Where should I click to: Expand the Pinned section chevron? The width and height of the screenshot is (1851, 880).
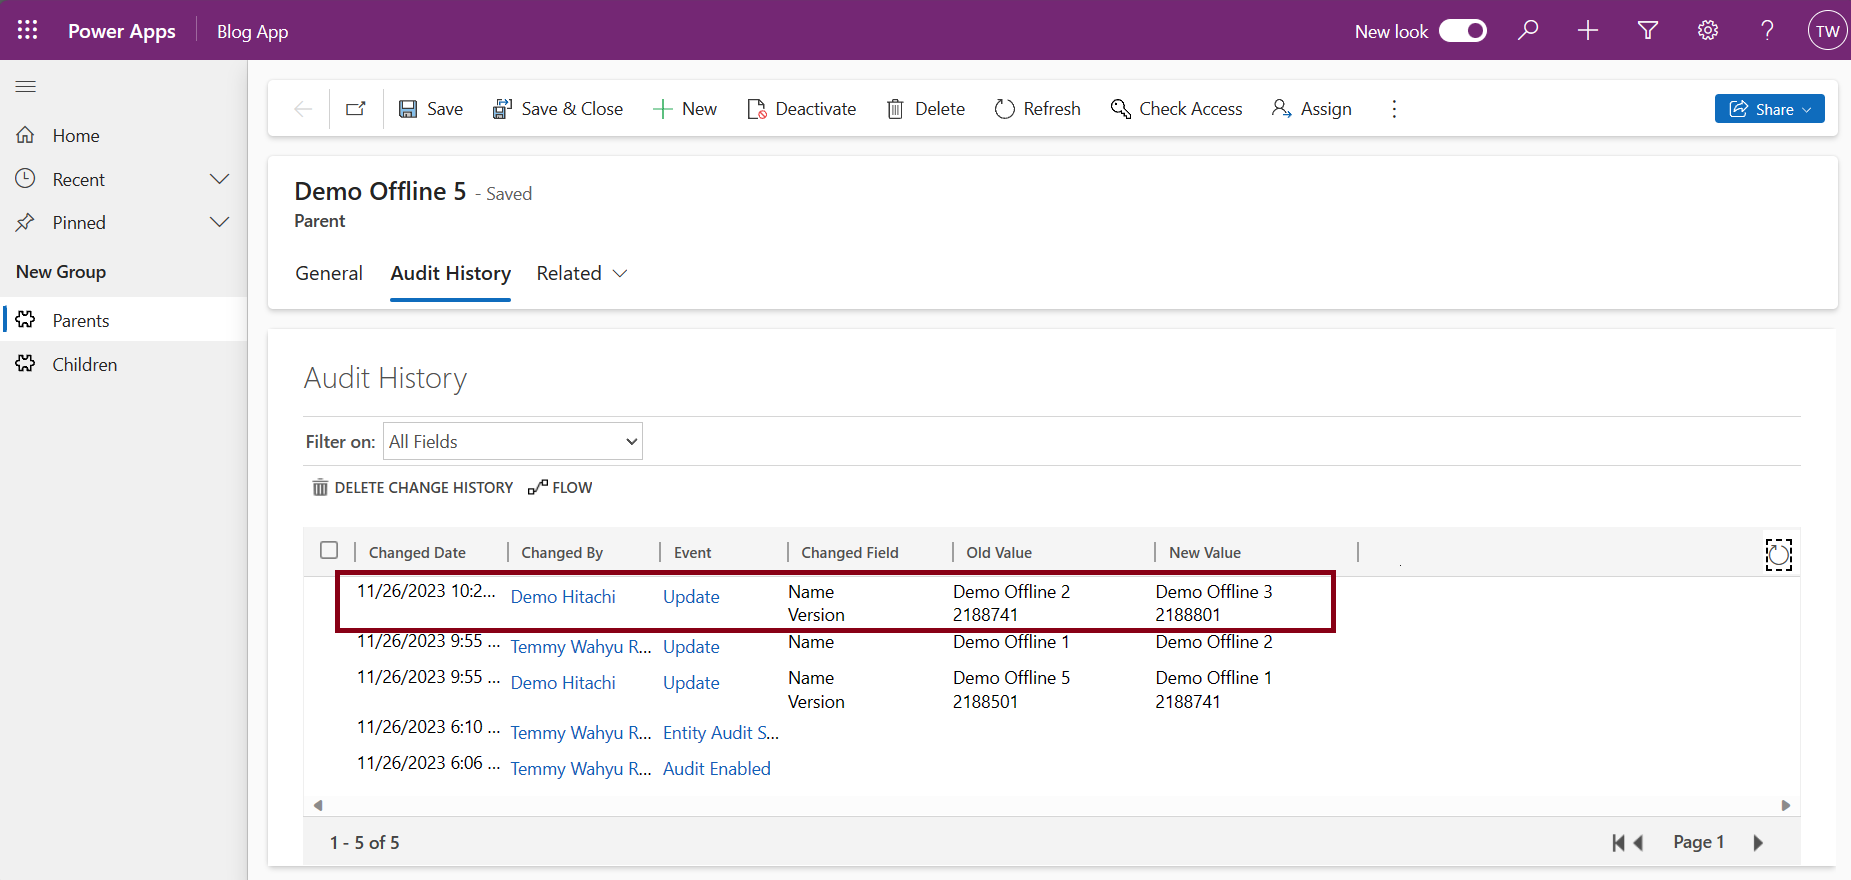[220, 222]
